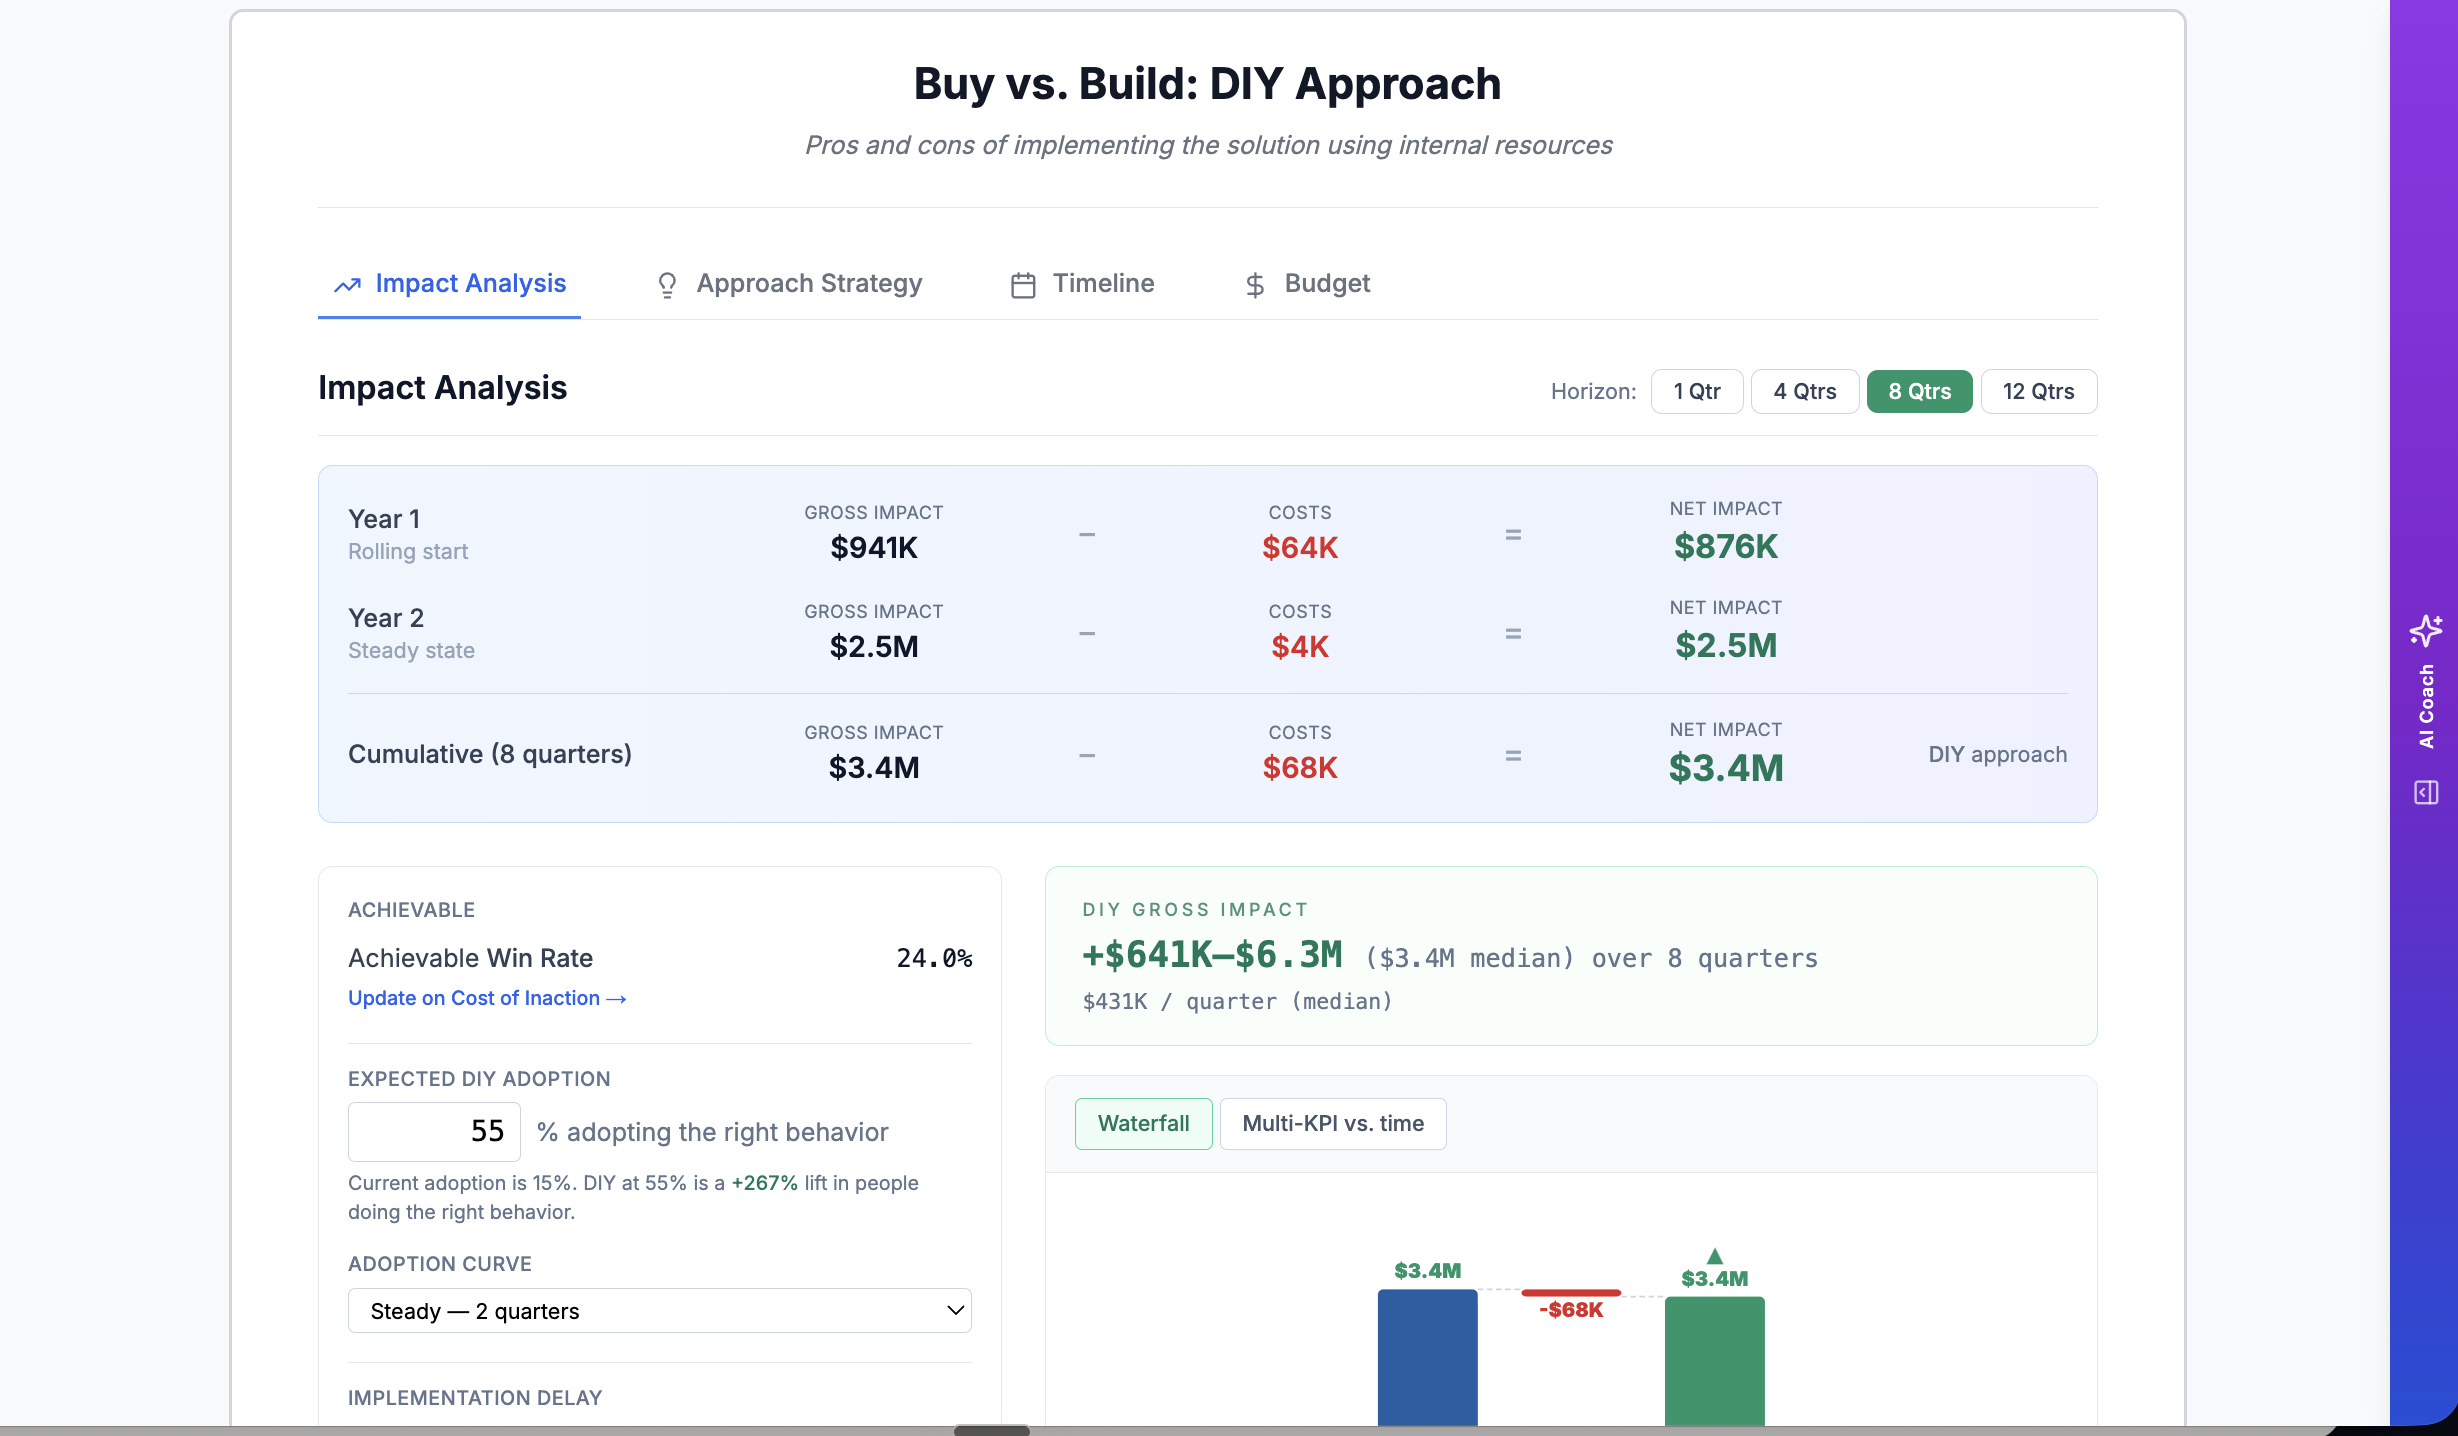Click the Year 1 gross impact $941K

(x=874, y=548)
